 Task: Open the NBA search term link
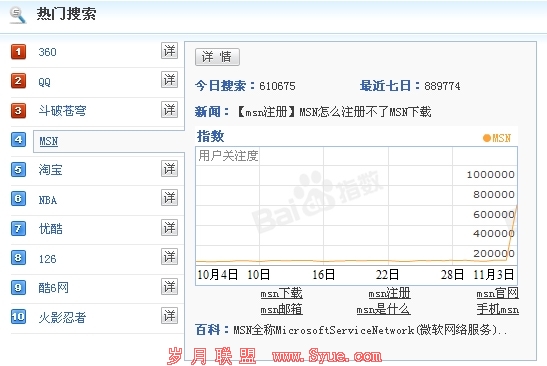(x=48, y=200)
